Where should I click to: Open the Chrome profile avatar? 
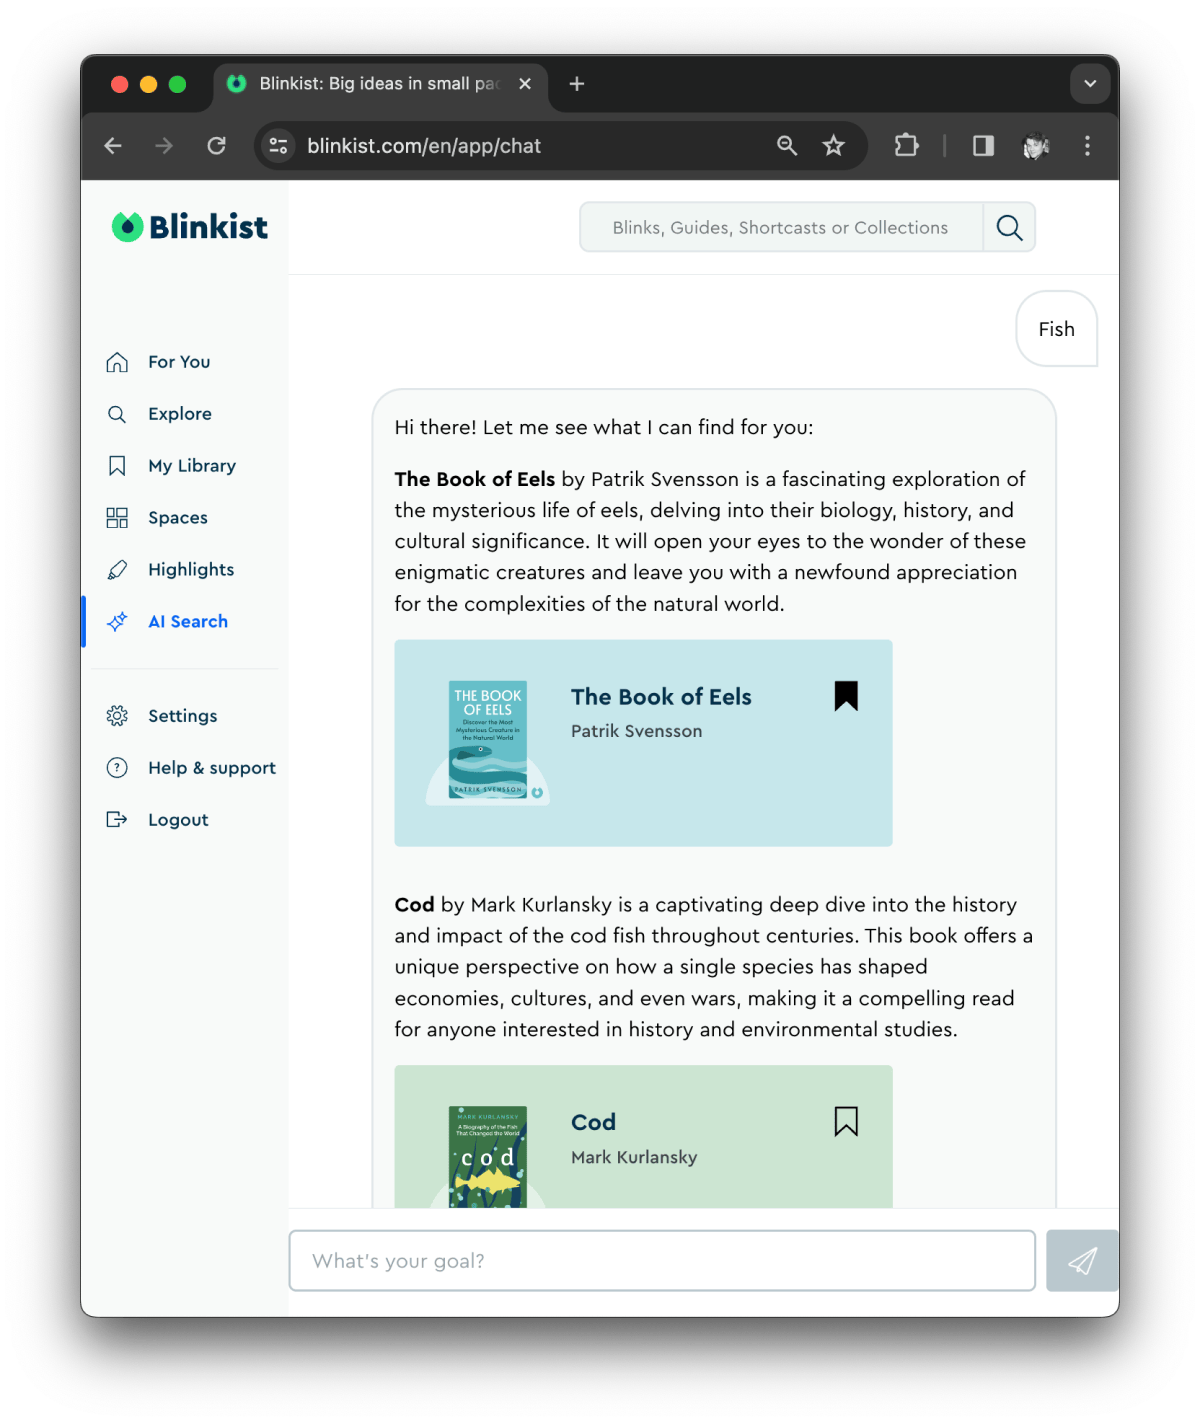1035,146
